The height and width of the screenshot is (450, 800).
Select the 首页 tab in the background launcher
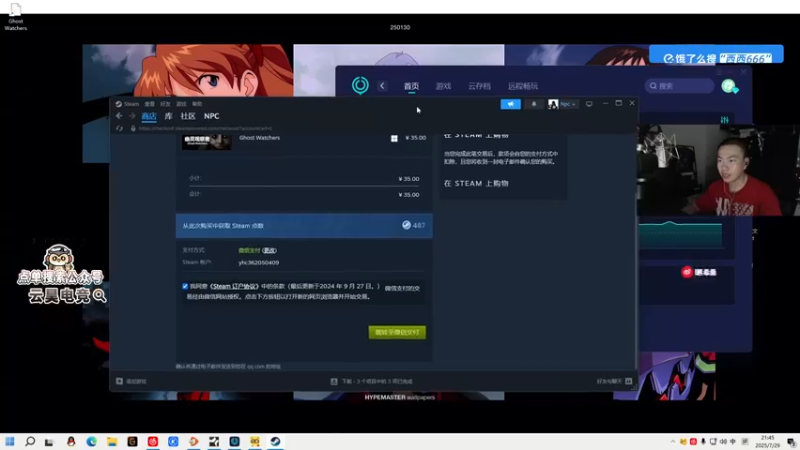coord(411,86)
